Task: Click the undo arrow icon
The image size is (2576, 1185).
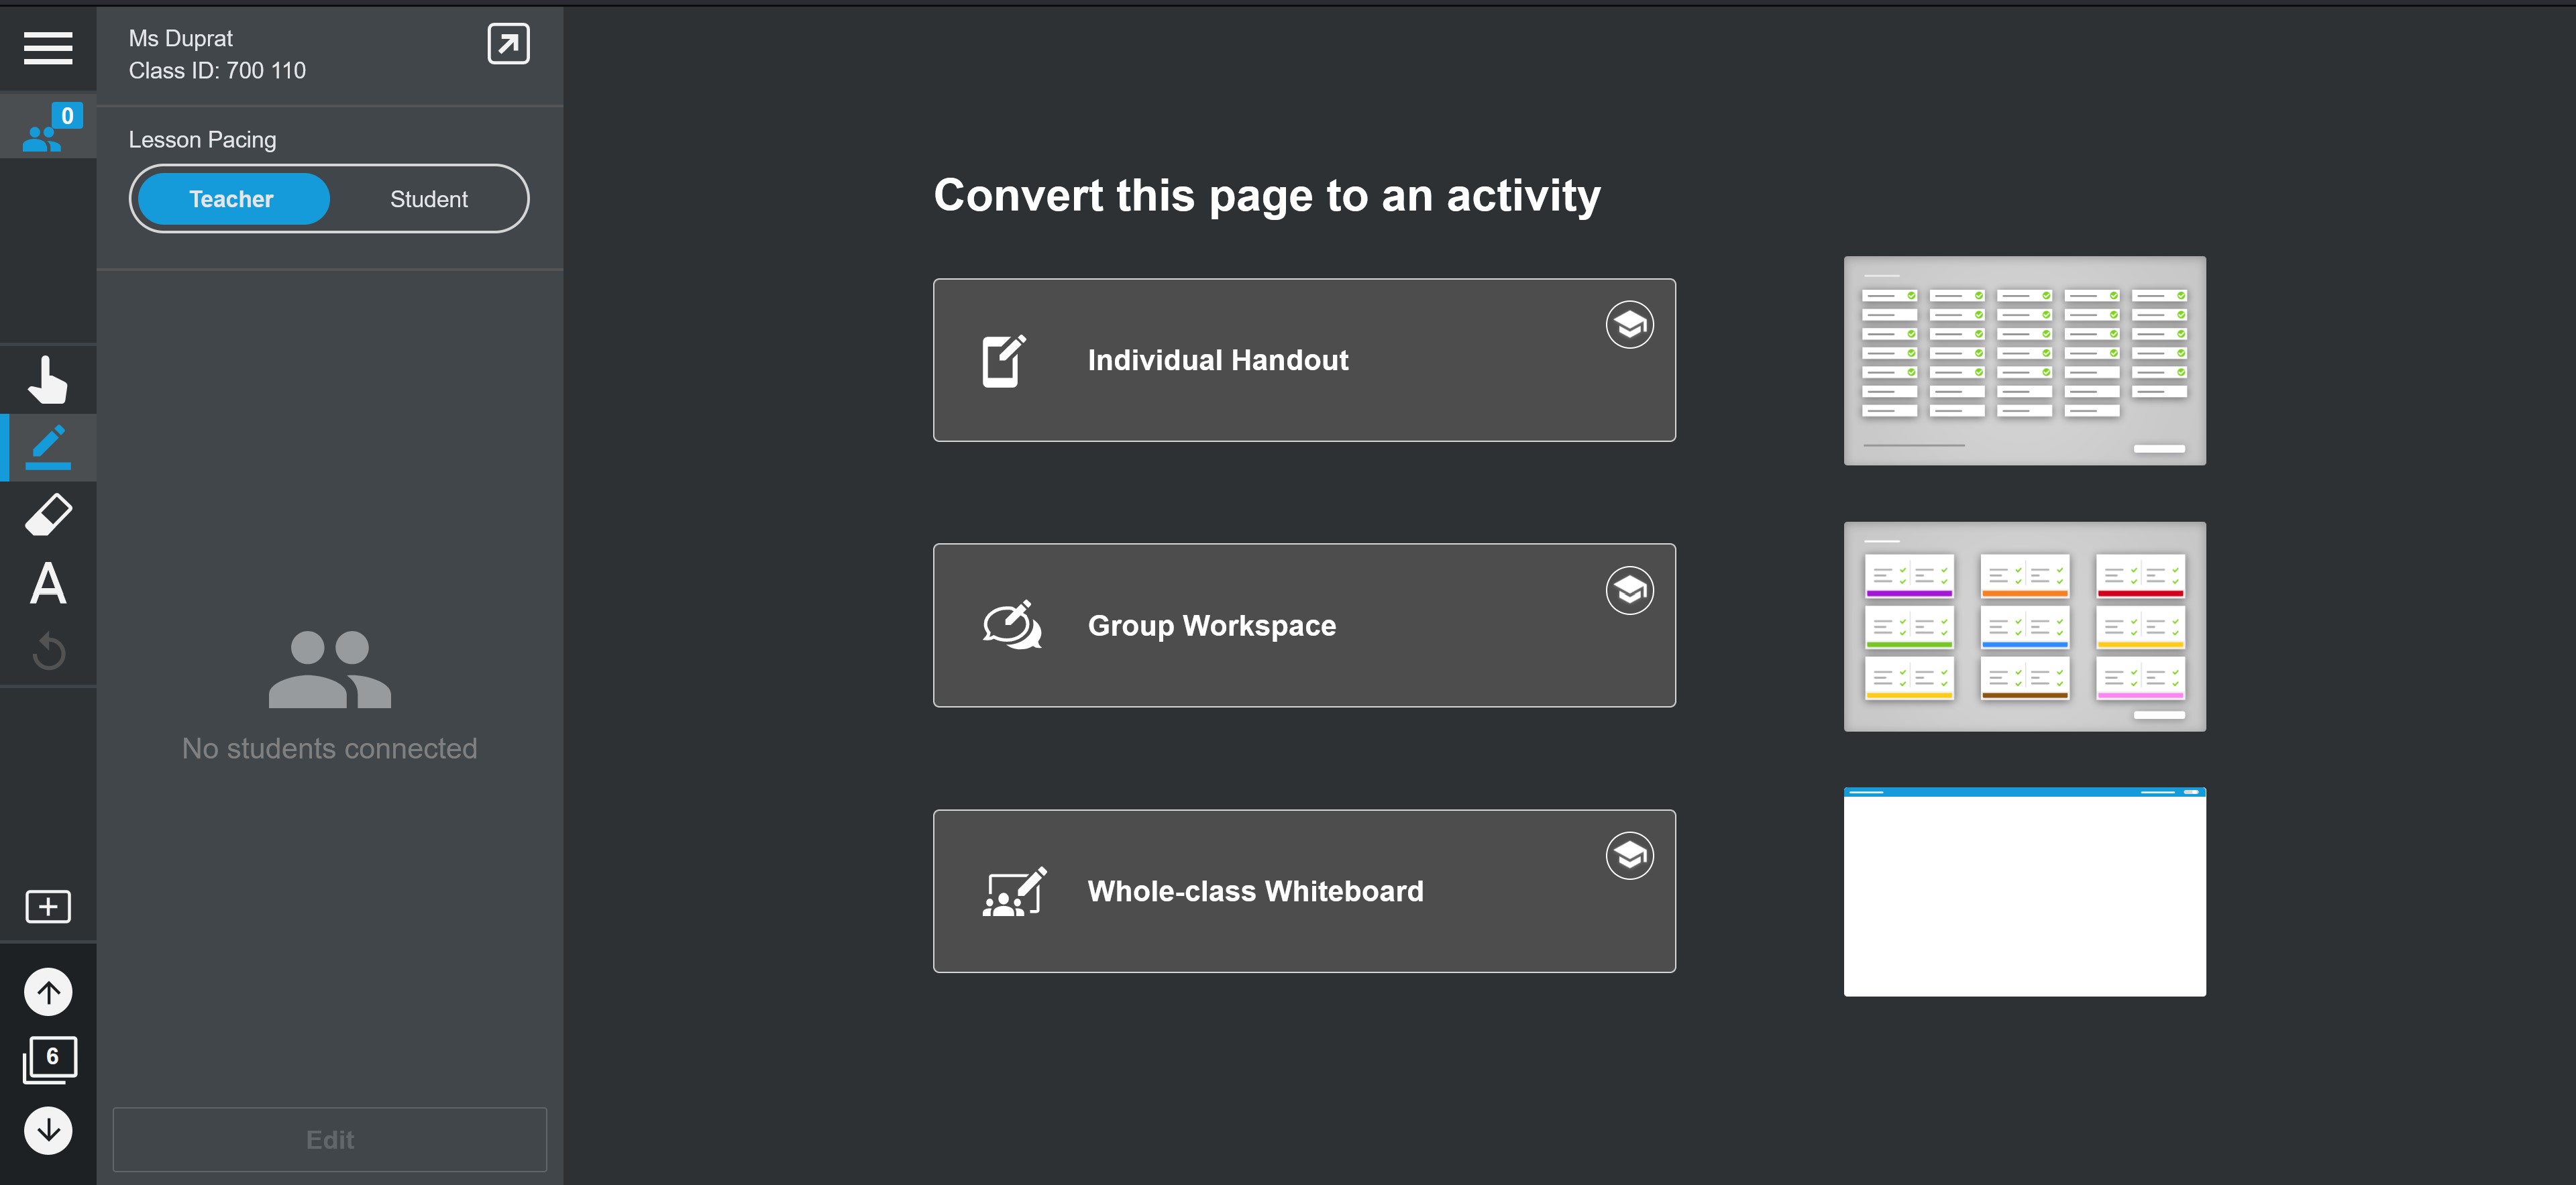Action: tap(48, 651)
